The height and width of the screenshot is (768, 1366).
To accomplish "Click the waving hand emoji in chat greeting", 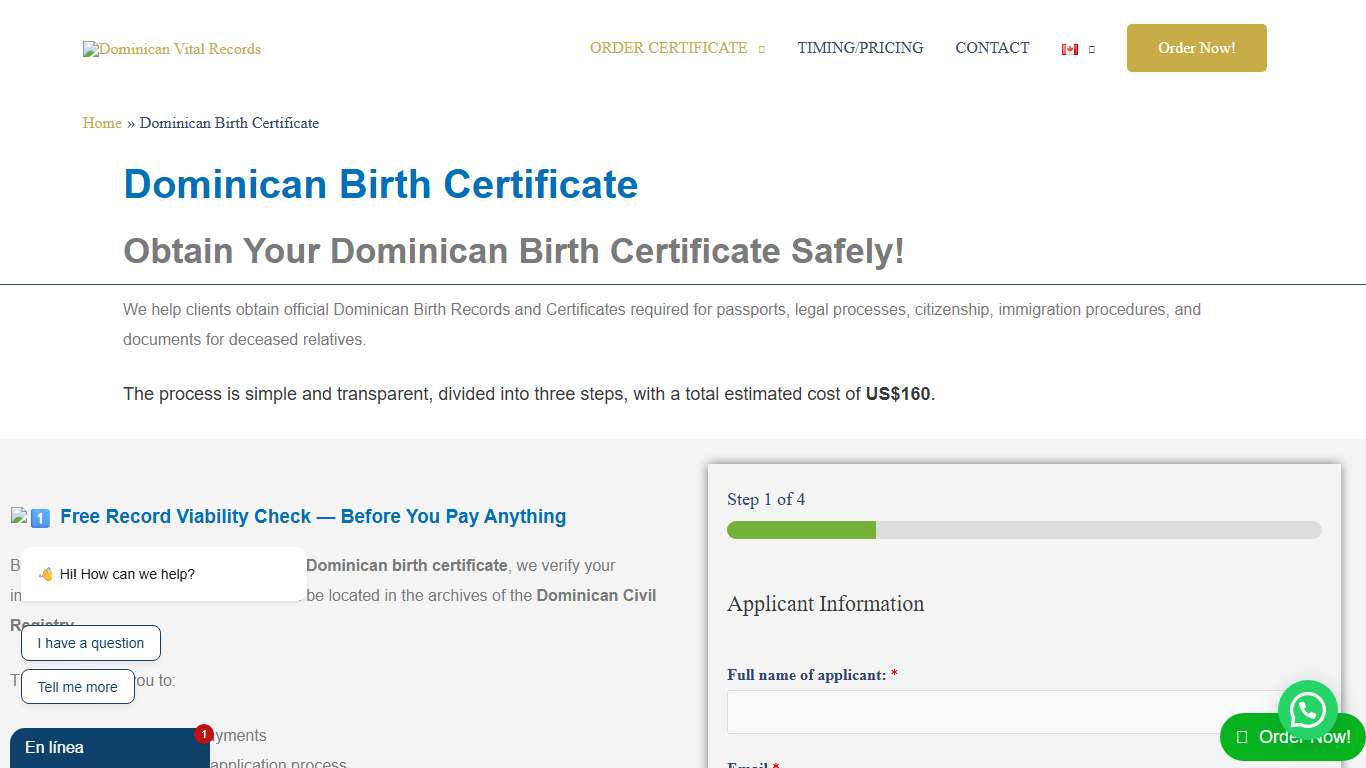I will (x=46, y=574).
